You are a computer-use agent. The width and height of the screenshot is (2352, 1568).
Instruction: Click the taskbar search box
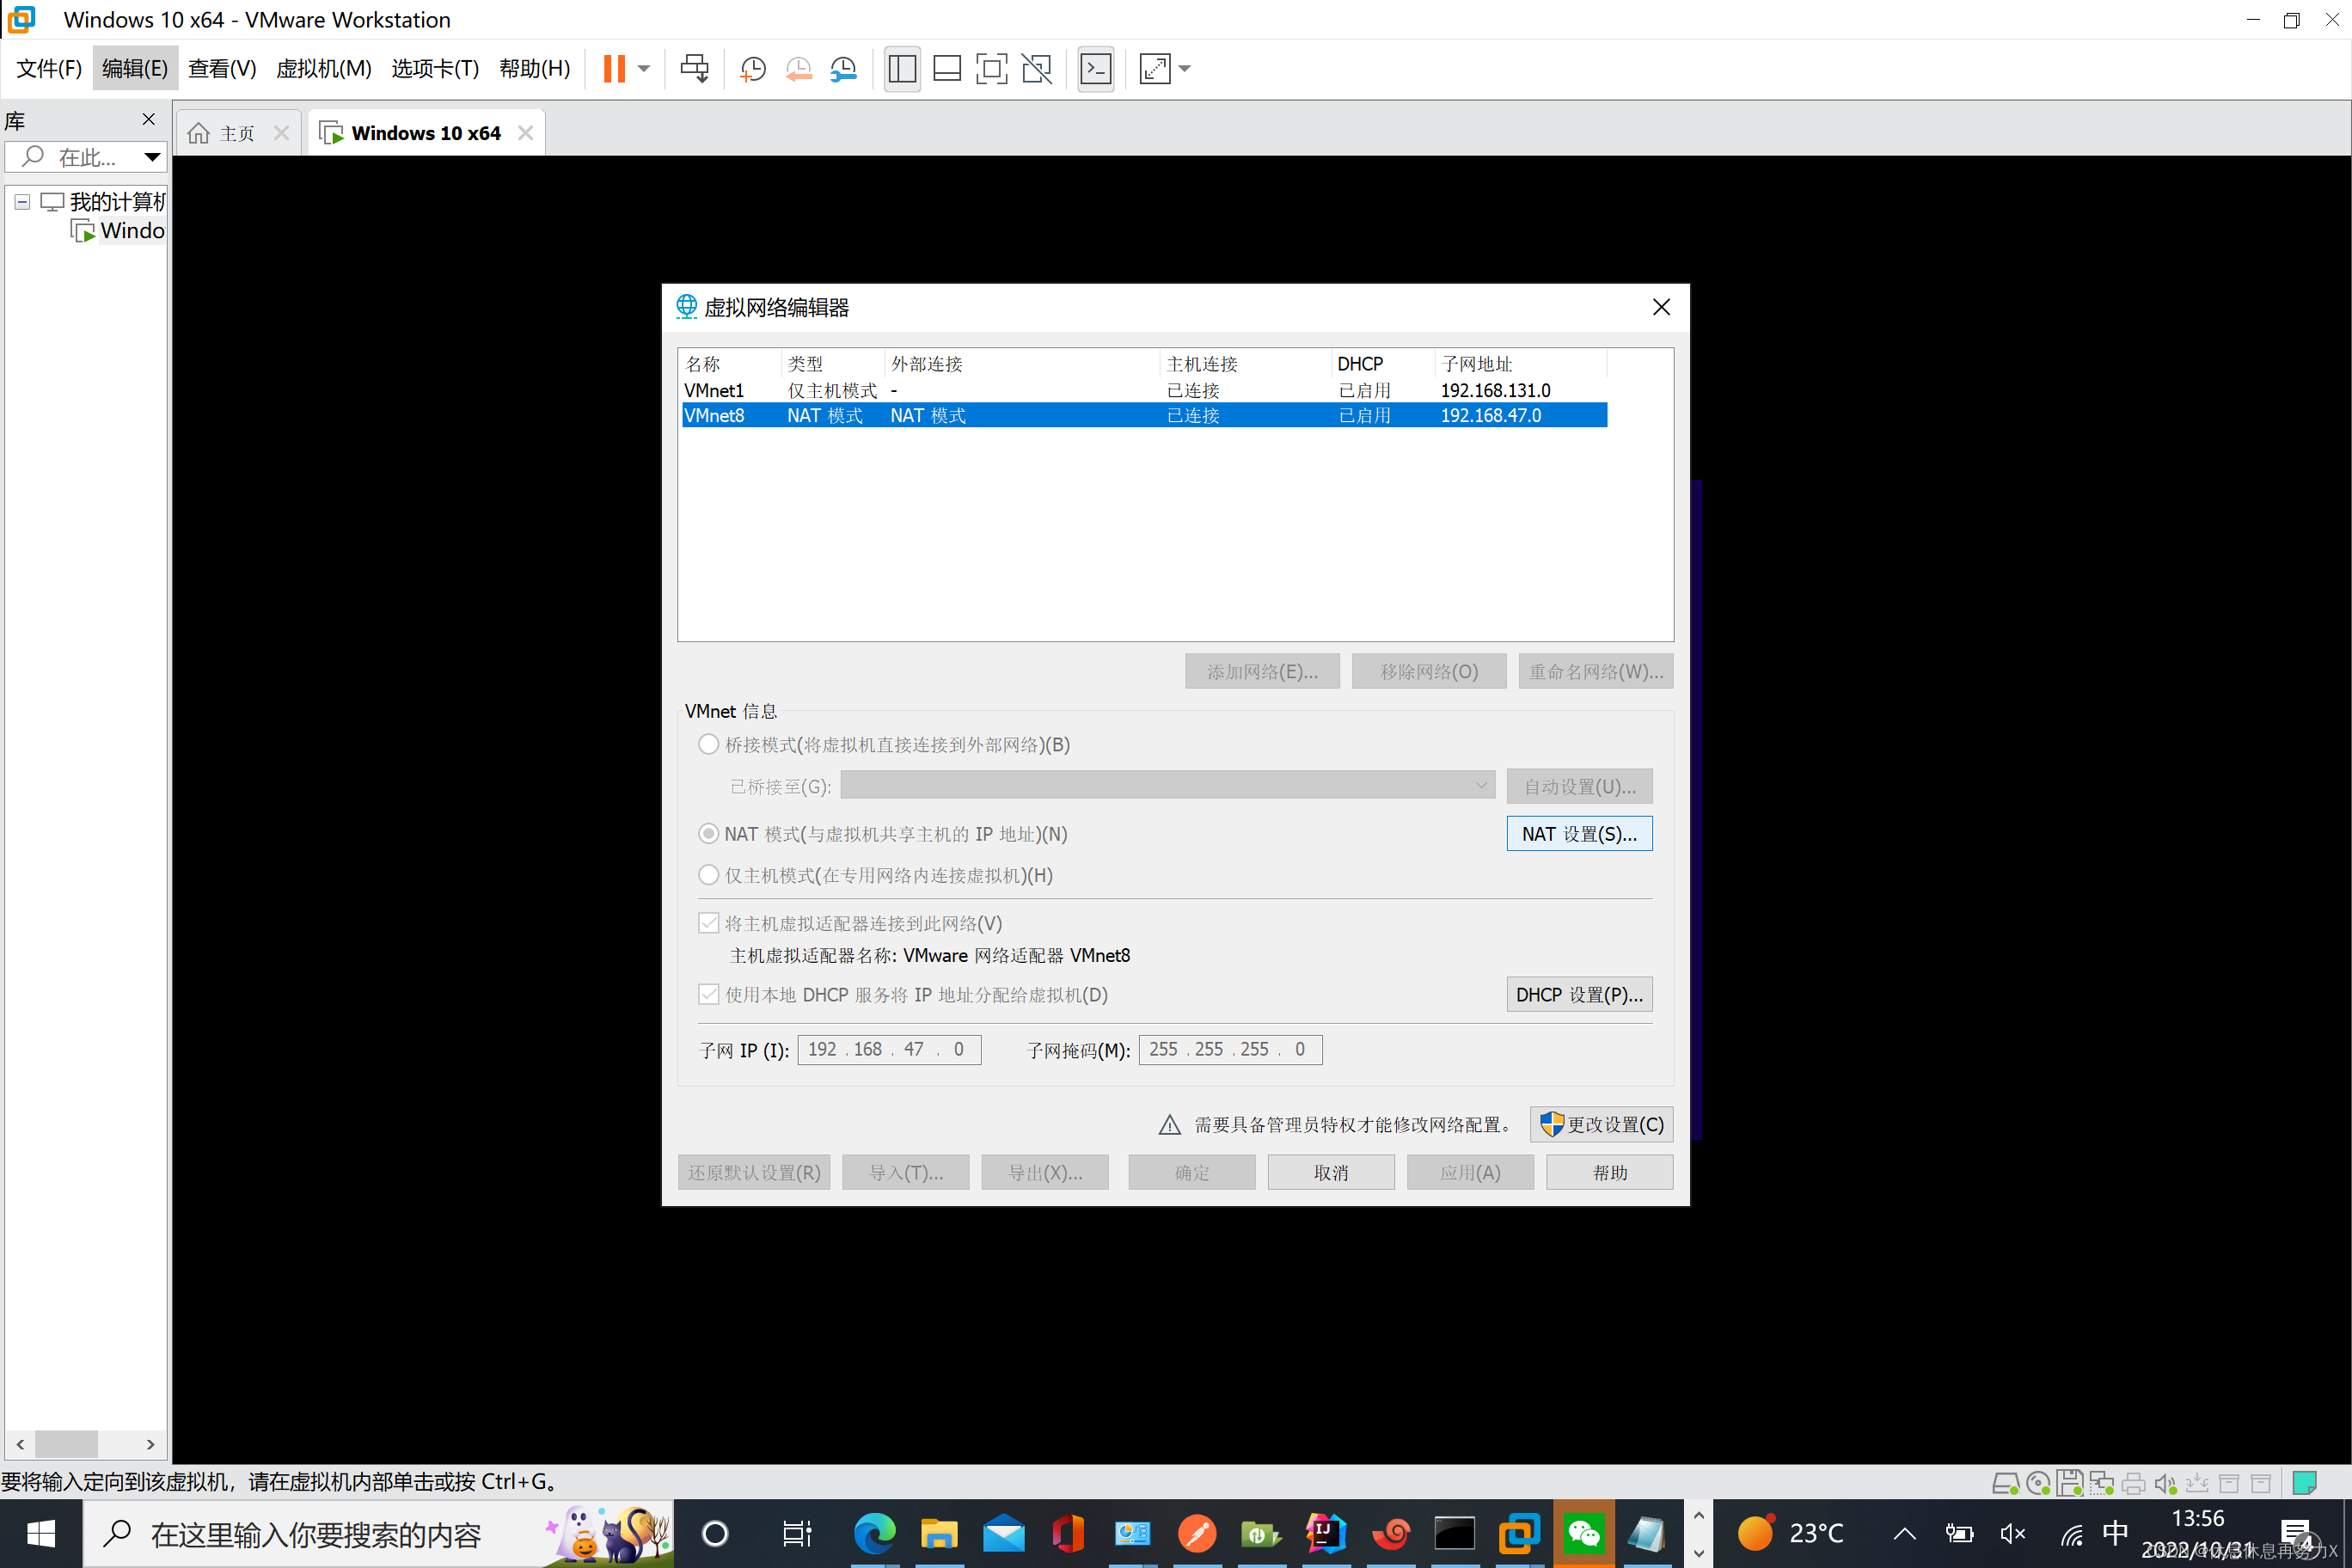tap(378, 1534)
